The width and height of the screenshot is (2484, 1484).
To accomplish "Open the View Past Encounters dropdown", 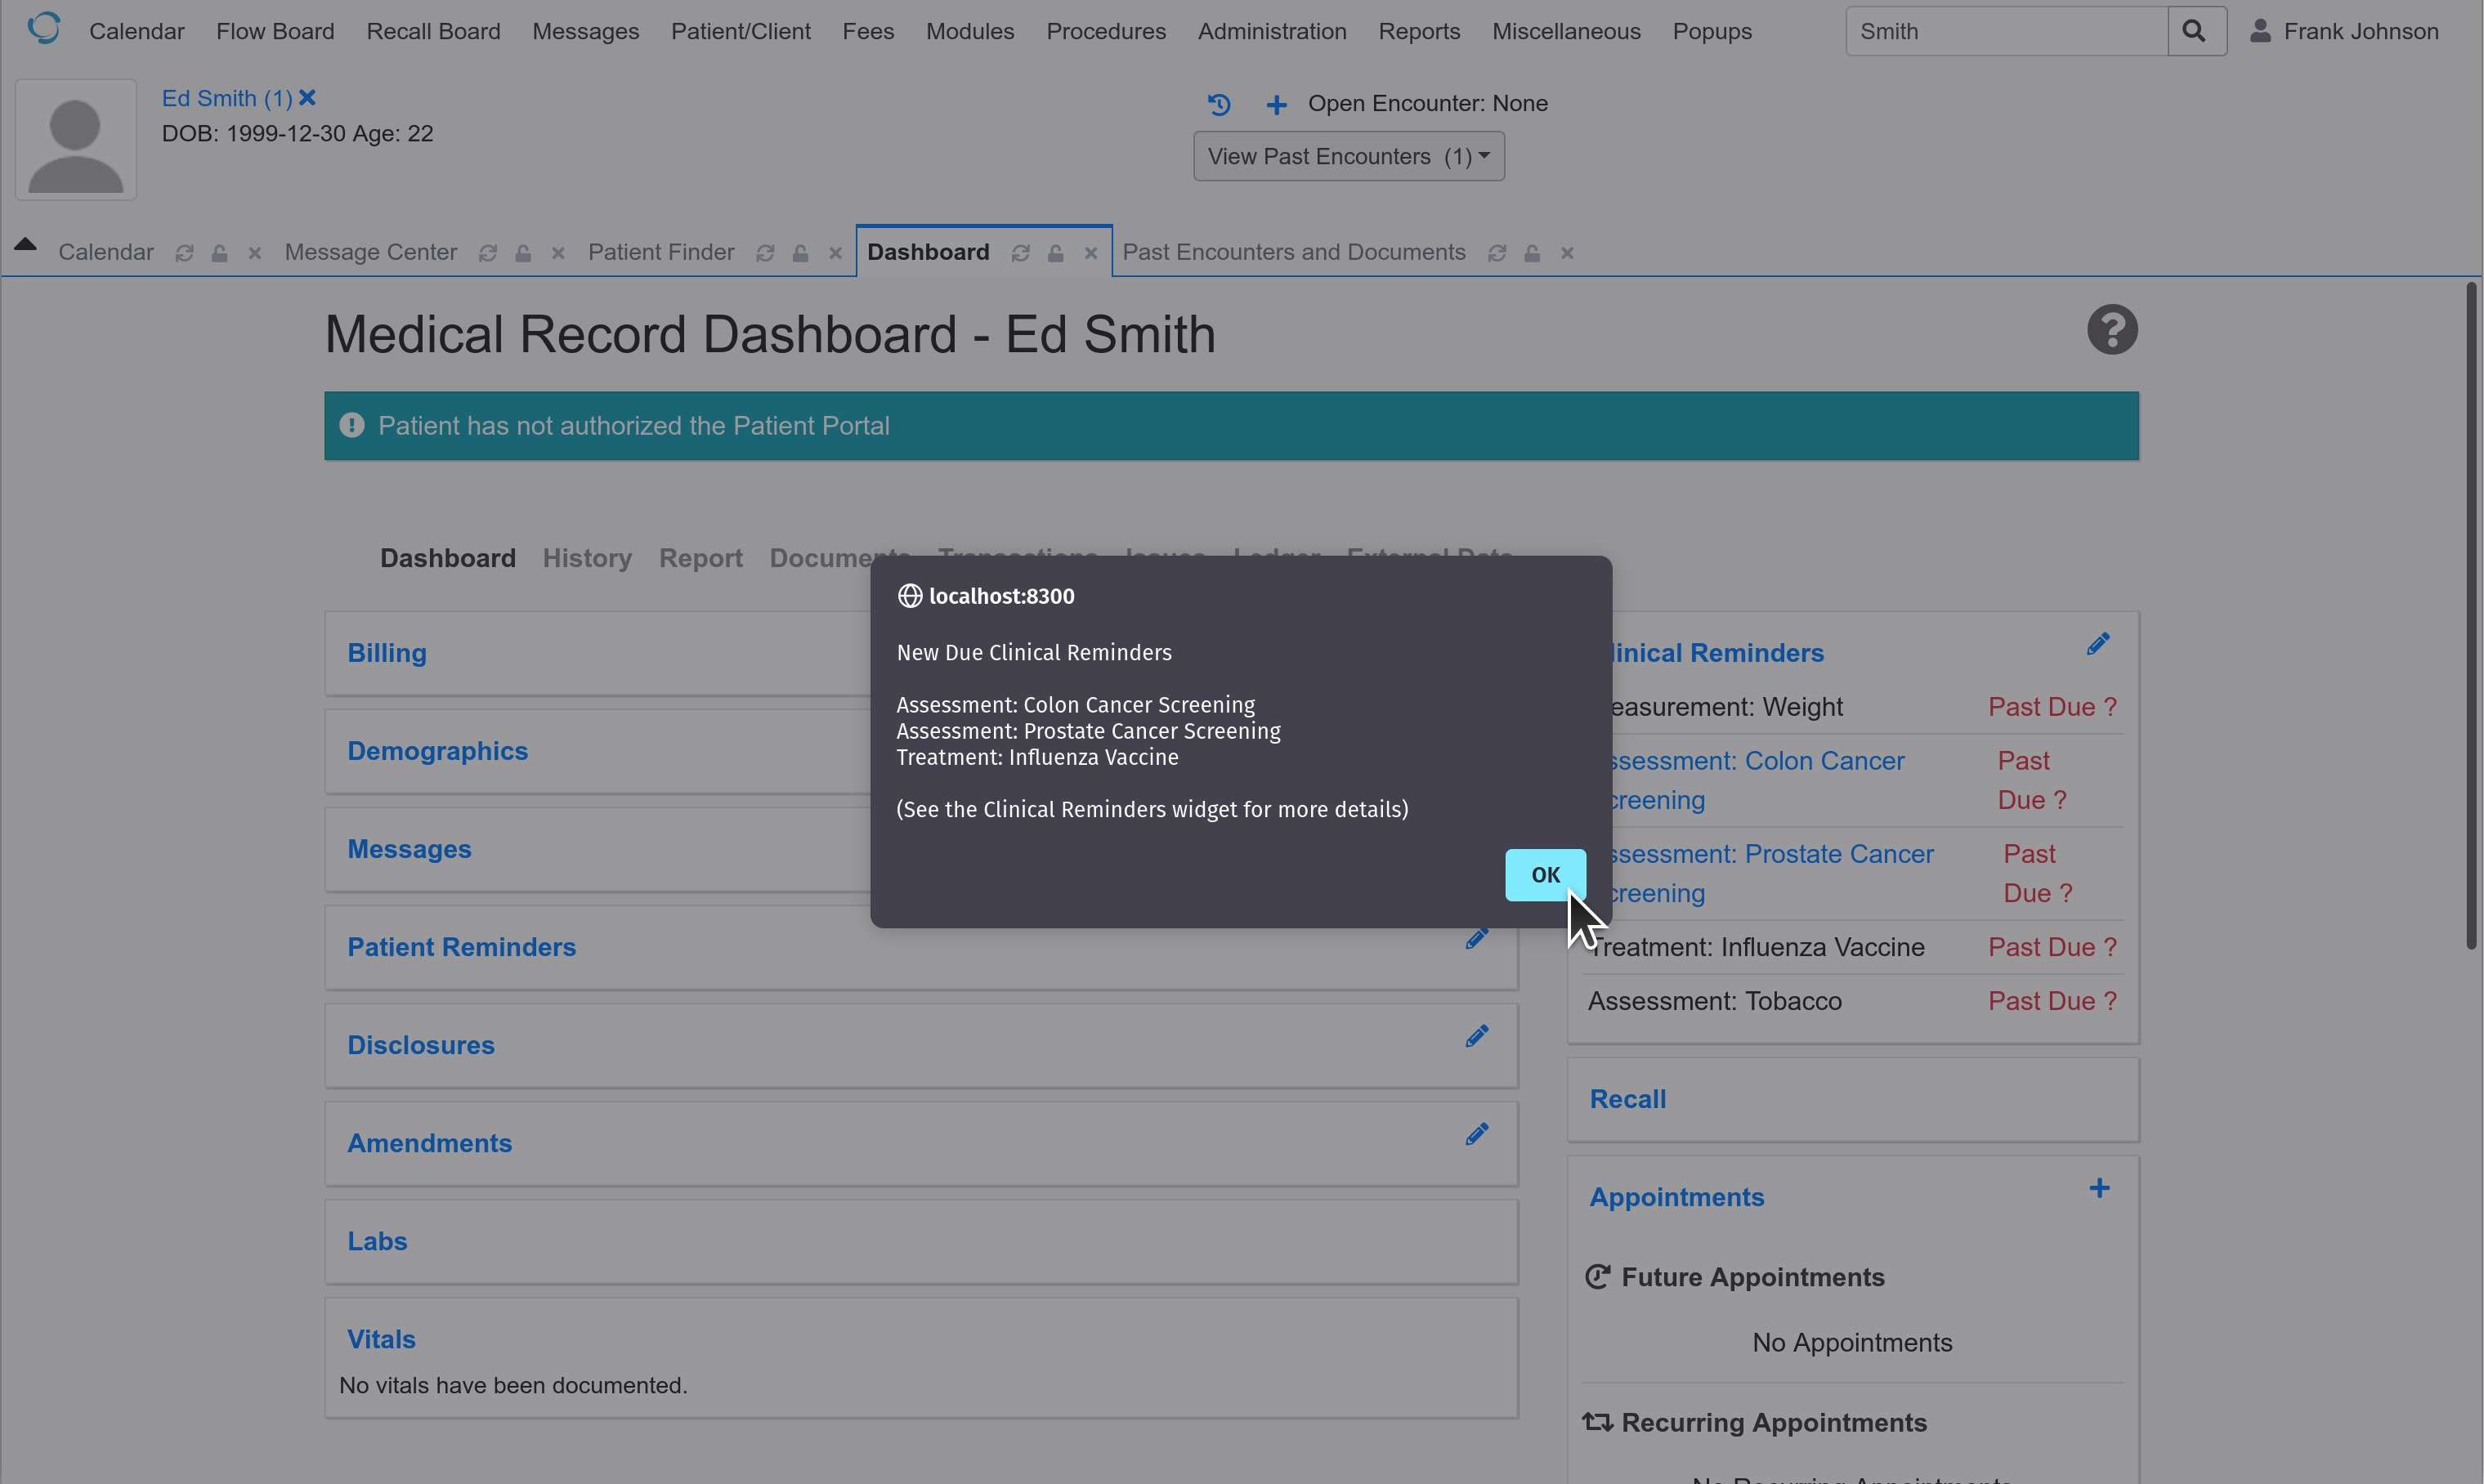I will point(1348,157).
